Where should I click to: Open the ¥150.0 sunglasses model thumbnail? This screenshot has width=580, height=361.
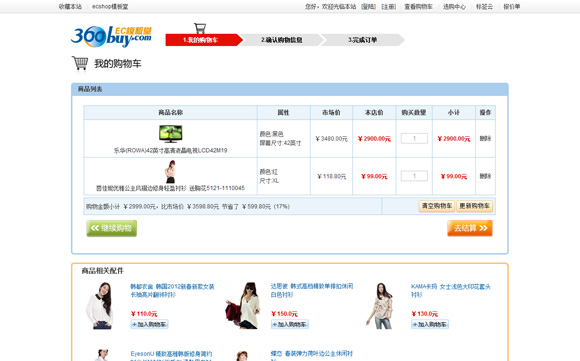pyautogui.click(x=243, y=306)
